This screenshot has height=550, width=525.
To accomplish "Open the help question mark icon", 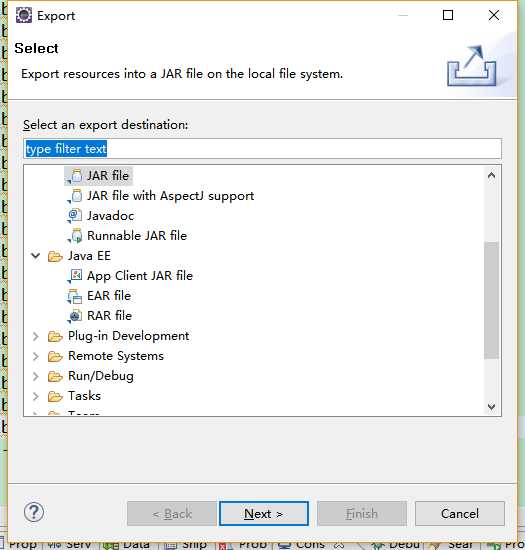I will [x=34, y=512].
